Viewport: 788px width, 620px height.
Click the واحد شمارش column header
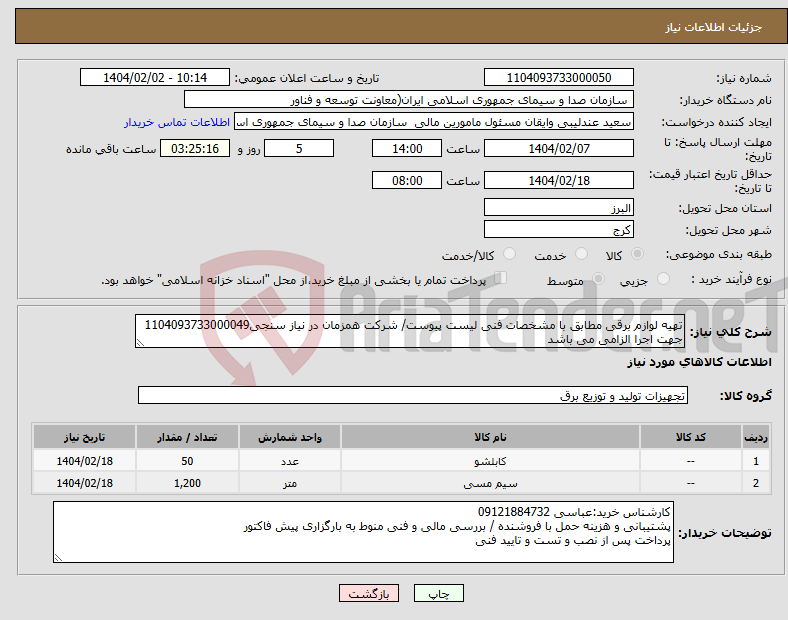pyautogui.click(x=290, y=437)
